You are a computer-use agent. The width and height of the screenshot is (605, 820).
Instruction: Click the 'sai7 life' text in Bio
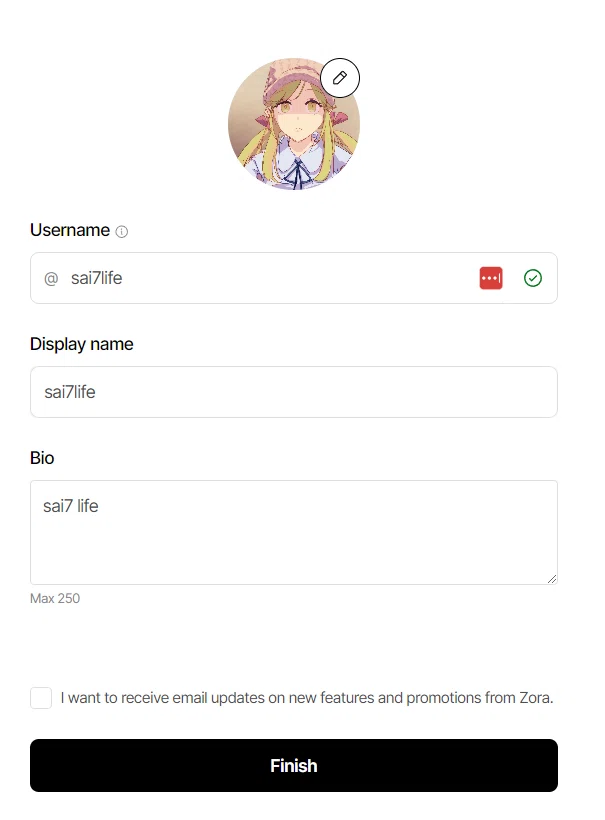71,506
